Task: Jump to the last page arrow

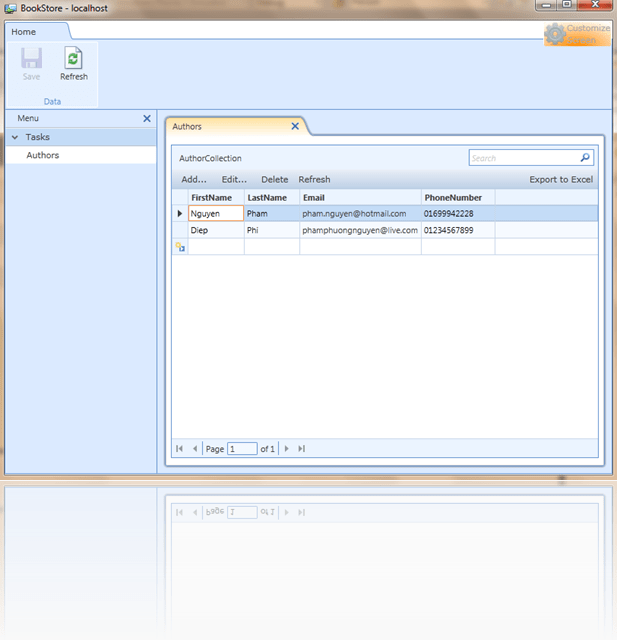Action: [x=302, y=449]
